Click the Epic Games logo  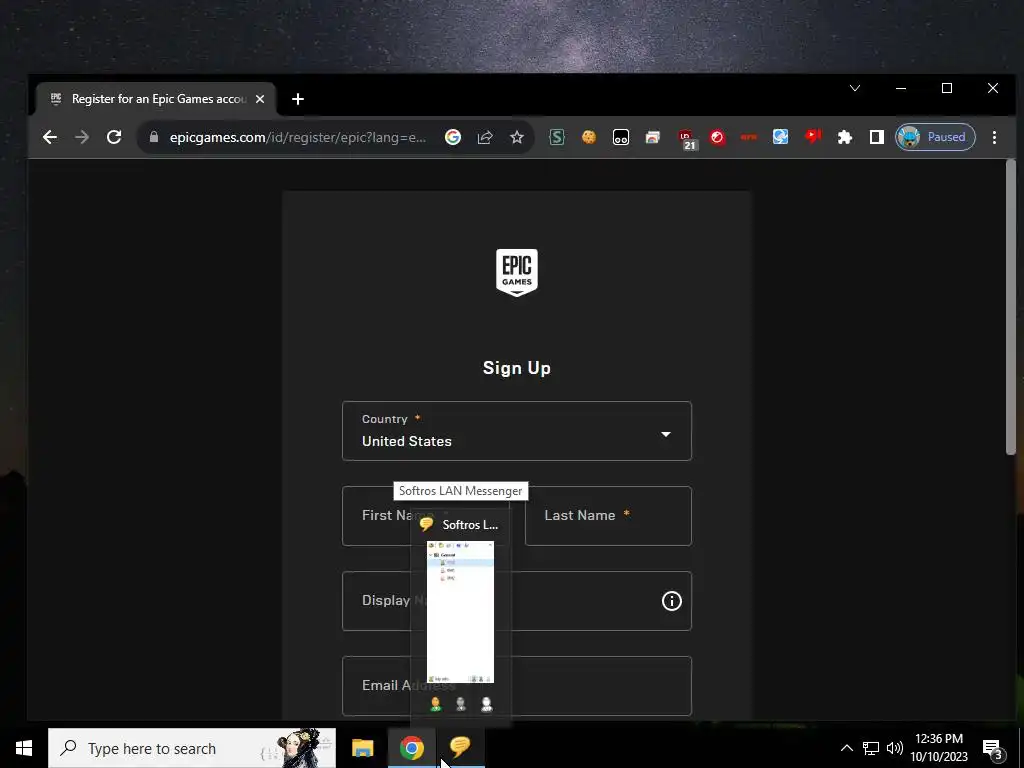517,272
